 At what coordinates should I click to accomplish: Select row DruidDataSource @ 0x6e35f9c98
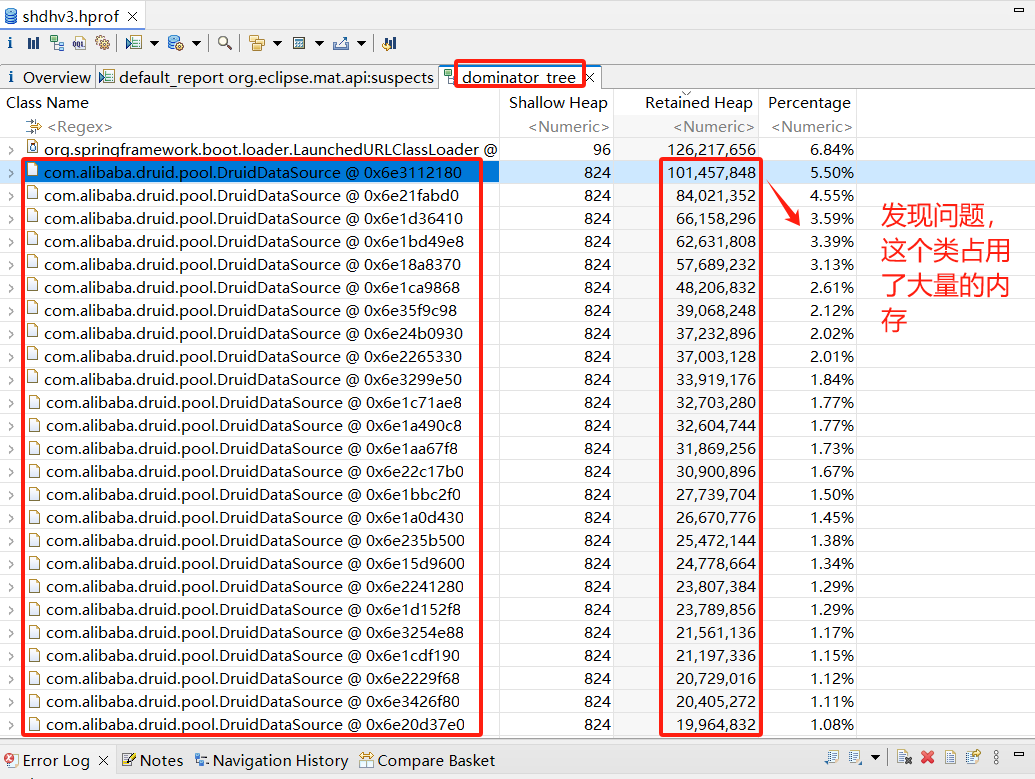tap(428, 311)
